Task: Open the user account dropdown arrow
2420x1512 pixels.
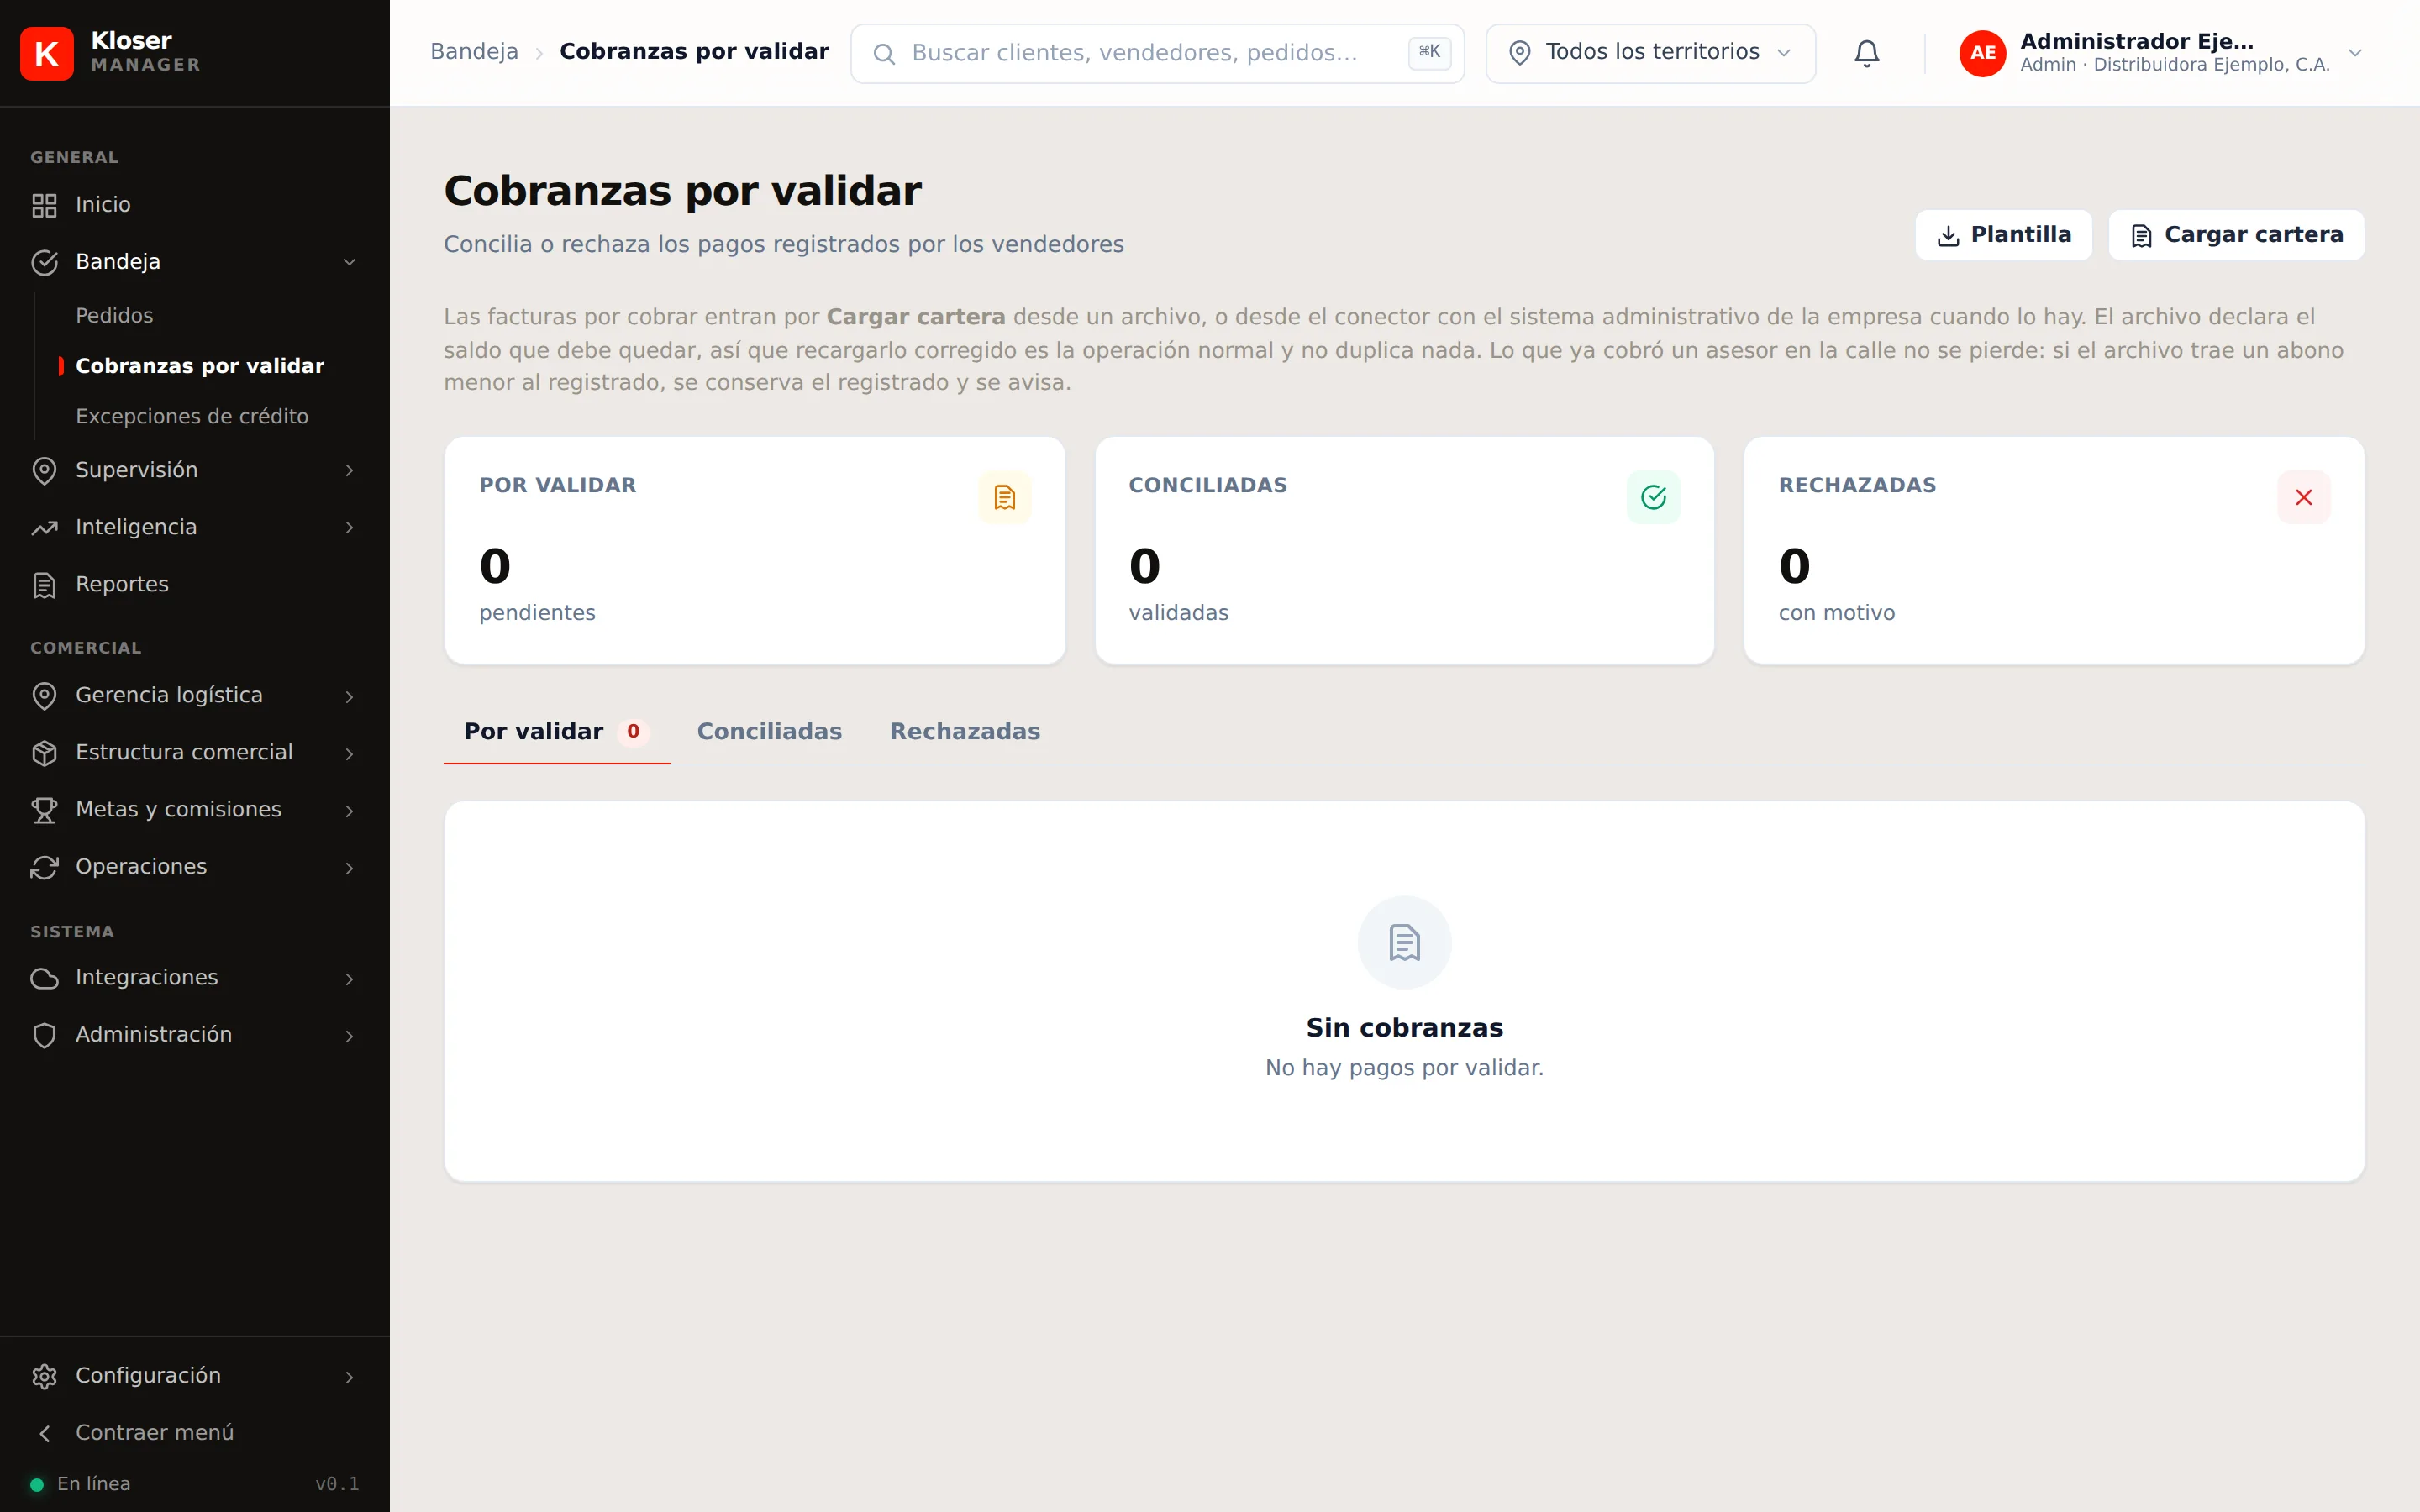Action: [x=2355, y=53]
